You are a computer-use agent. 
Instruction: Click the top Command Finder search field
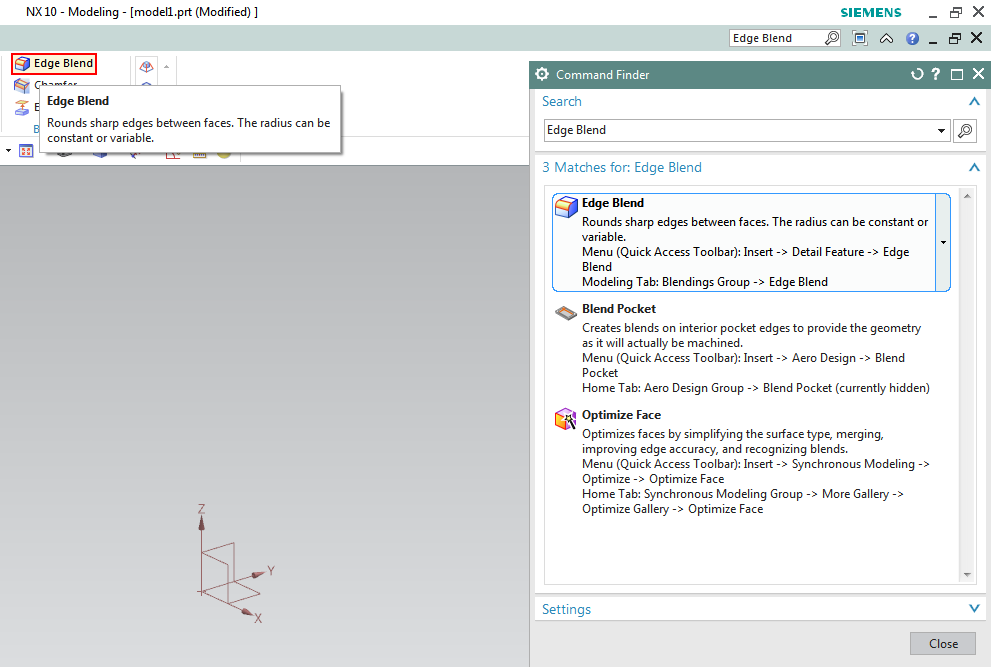[777, 38]
